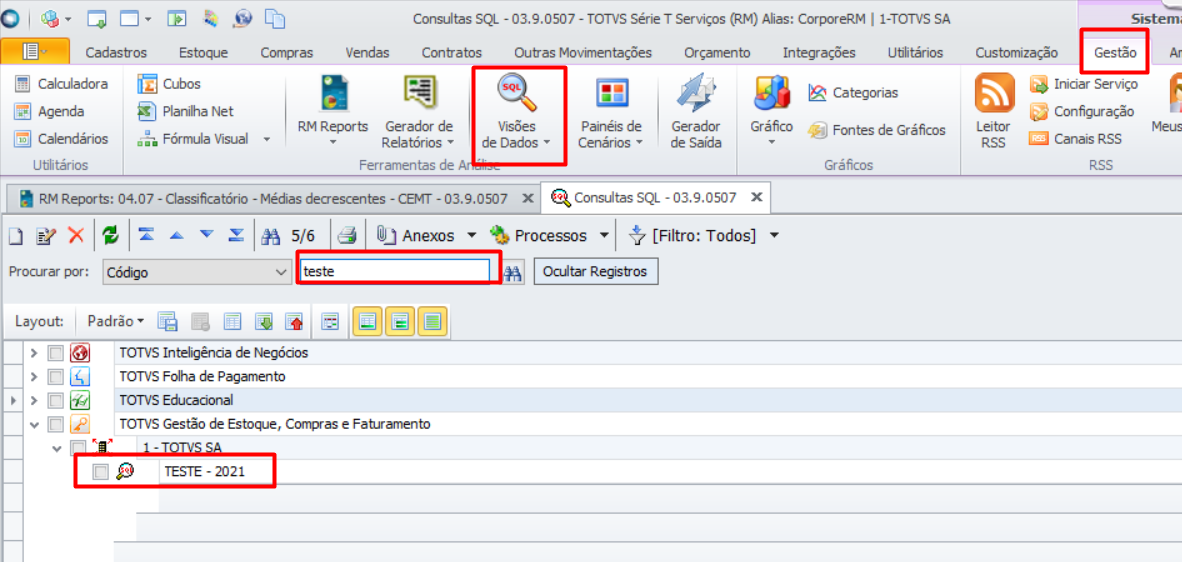This screenshot has height=562, width=1182.
Task: Click Iniciar Serviço in RSS group
Action: 1084,84
